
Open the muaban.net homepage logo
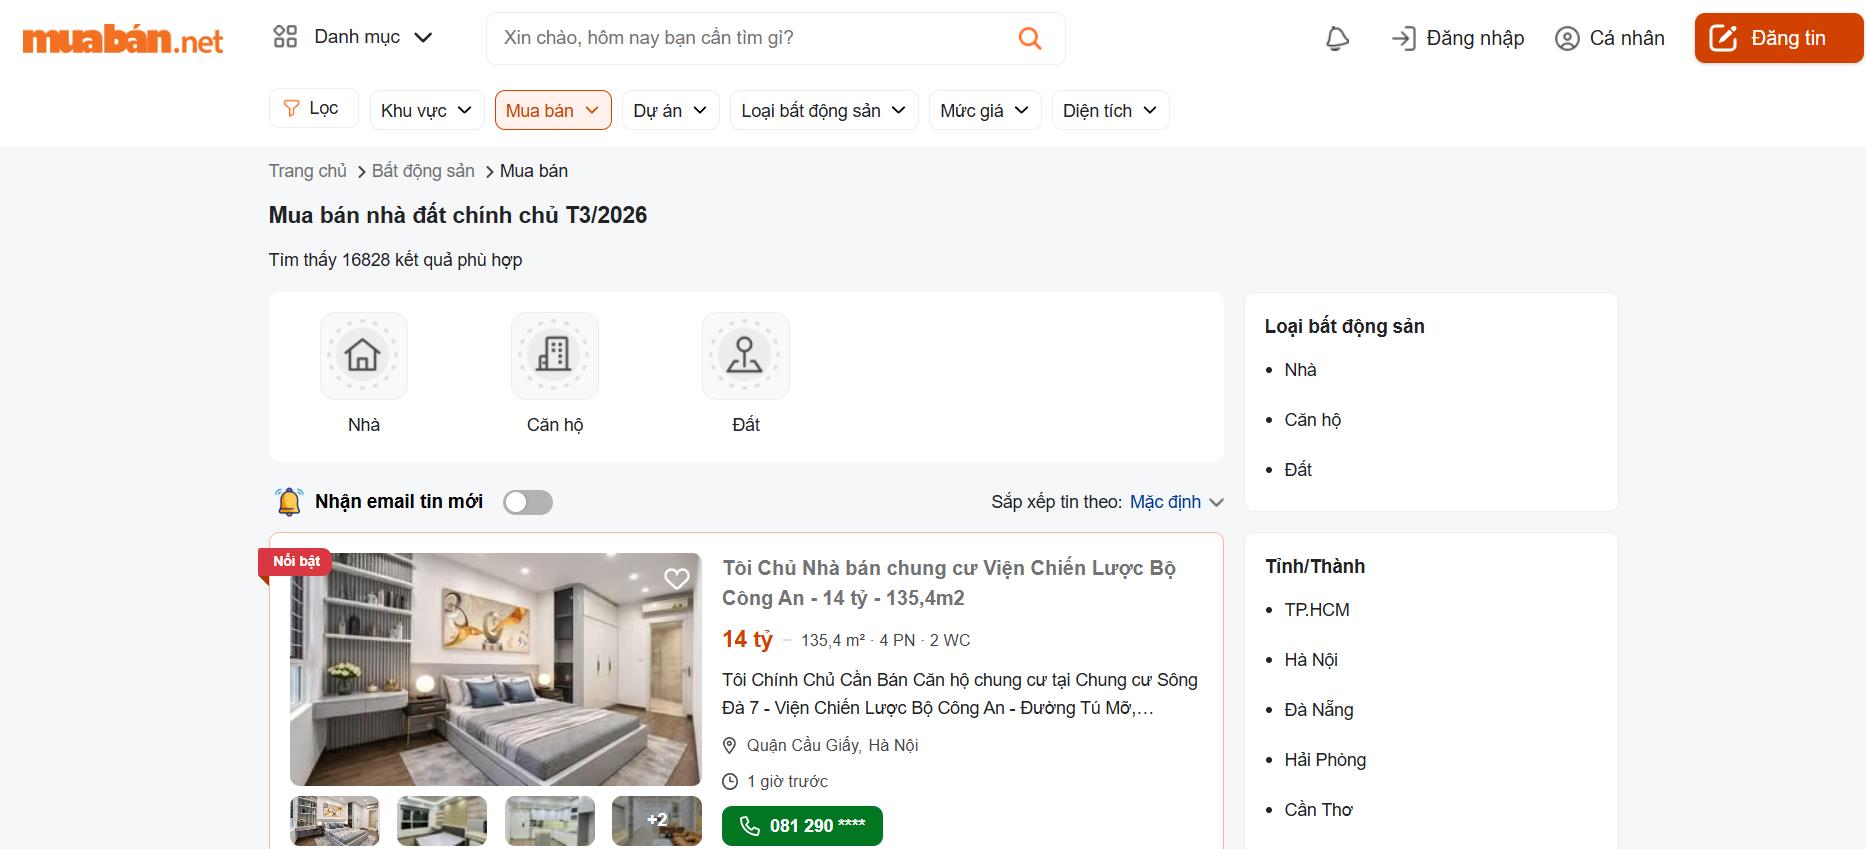click(x=122, y=39)
